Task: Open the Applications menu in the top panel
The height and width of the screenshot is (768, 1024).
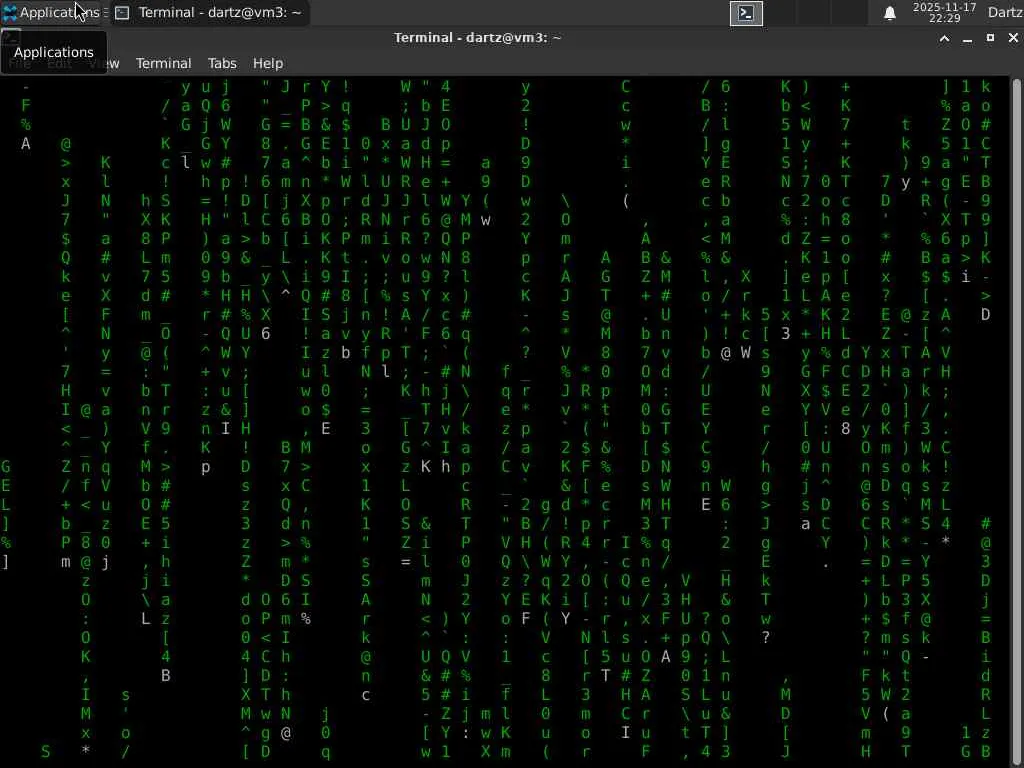Action: click(52, 12)
